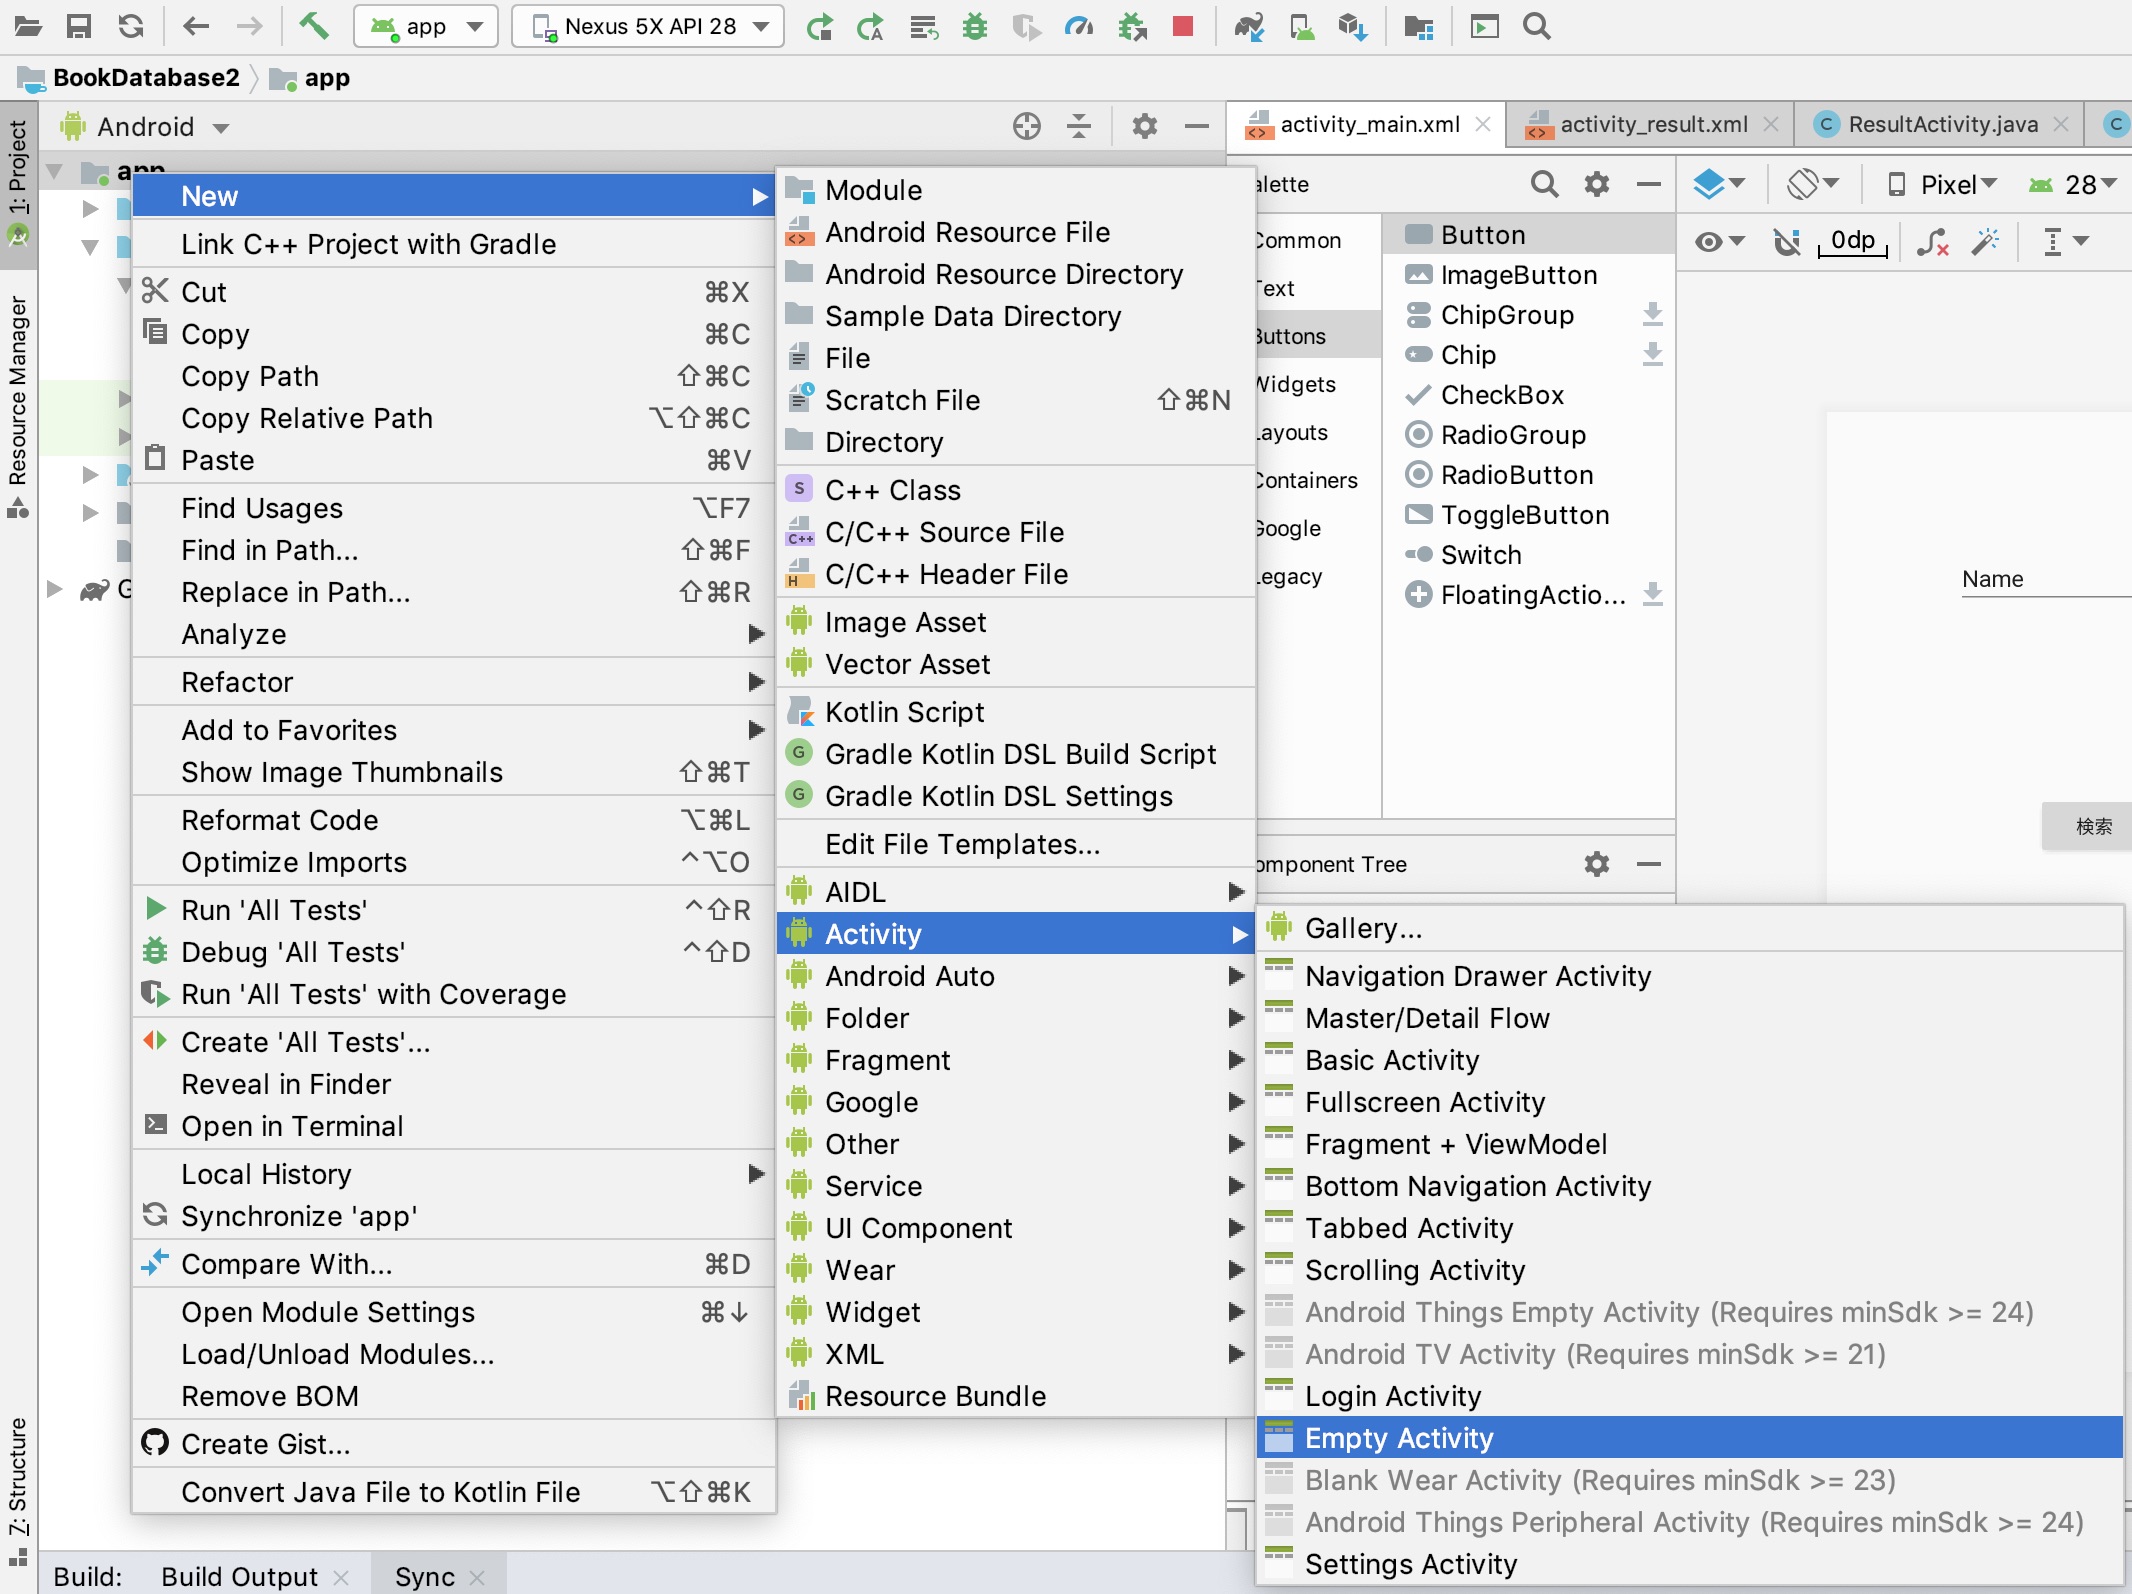This screenshot has height=1594, width=2132.
Task: Collapse the app tree node arrow
Action: pos(56,172)
